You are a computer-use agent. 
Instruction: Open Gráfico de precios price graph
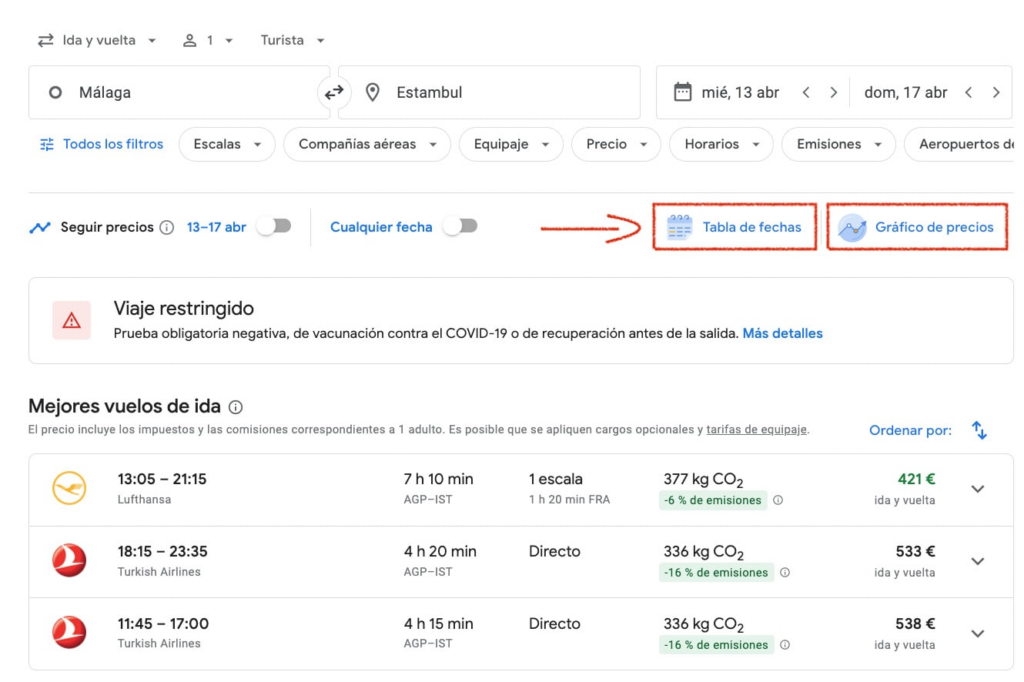tap(917, 228)
